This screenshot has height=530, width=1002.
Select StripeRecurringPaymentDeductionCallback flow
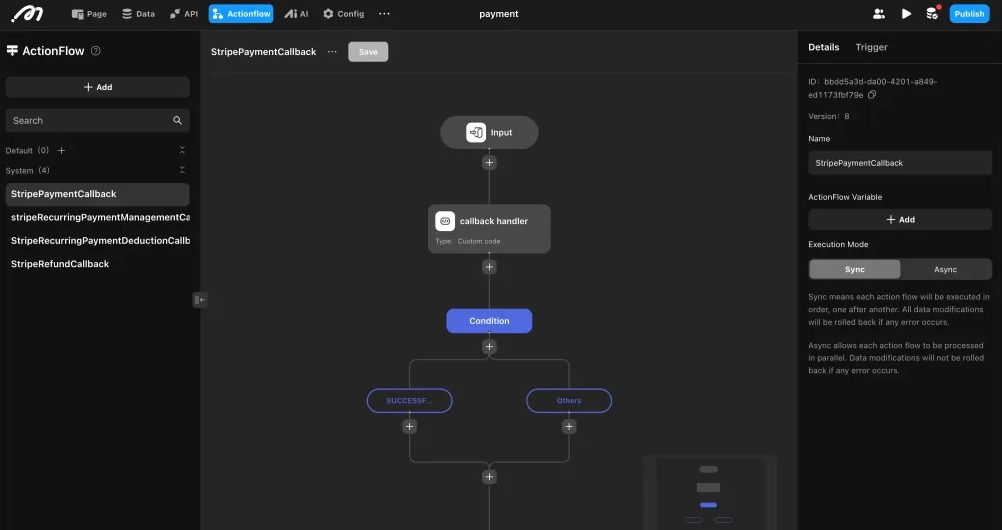[x=98, y=240]
